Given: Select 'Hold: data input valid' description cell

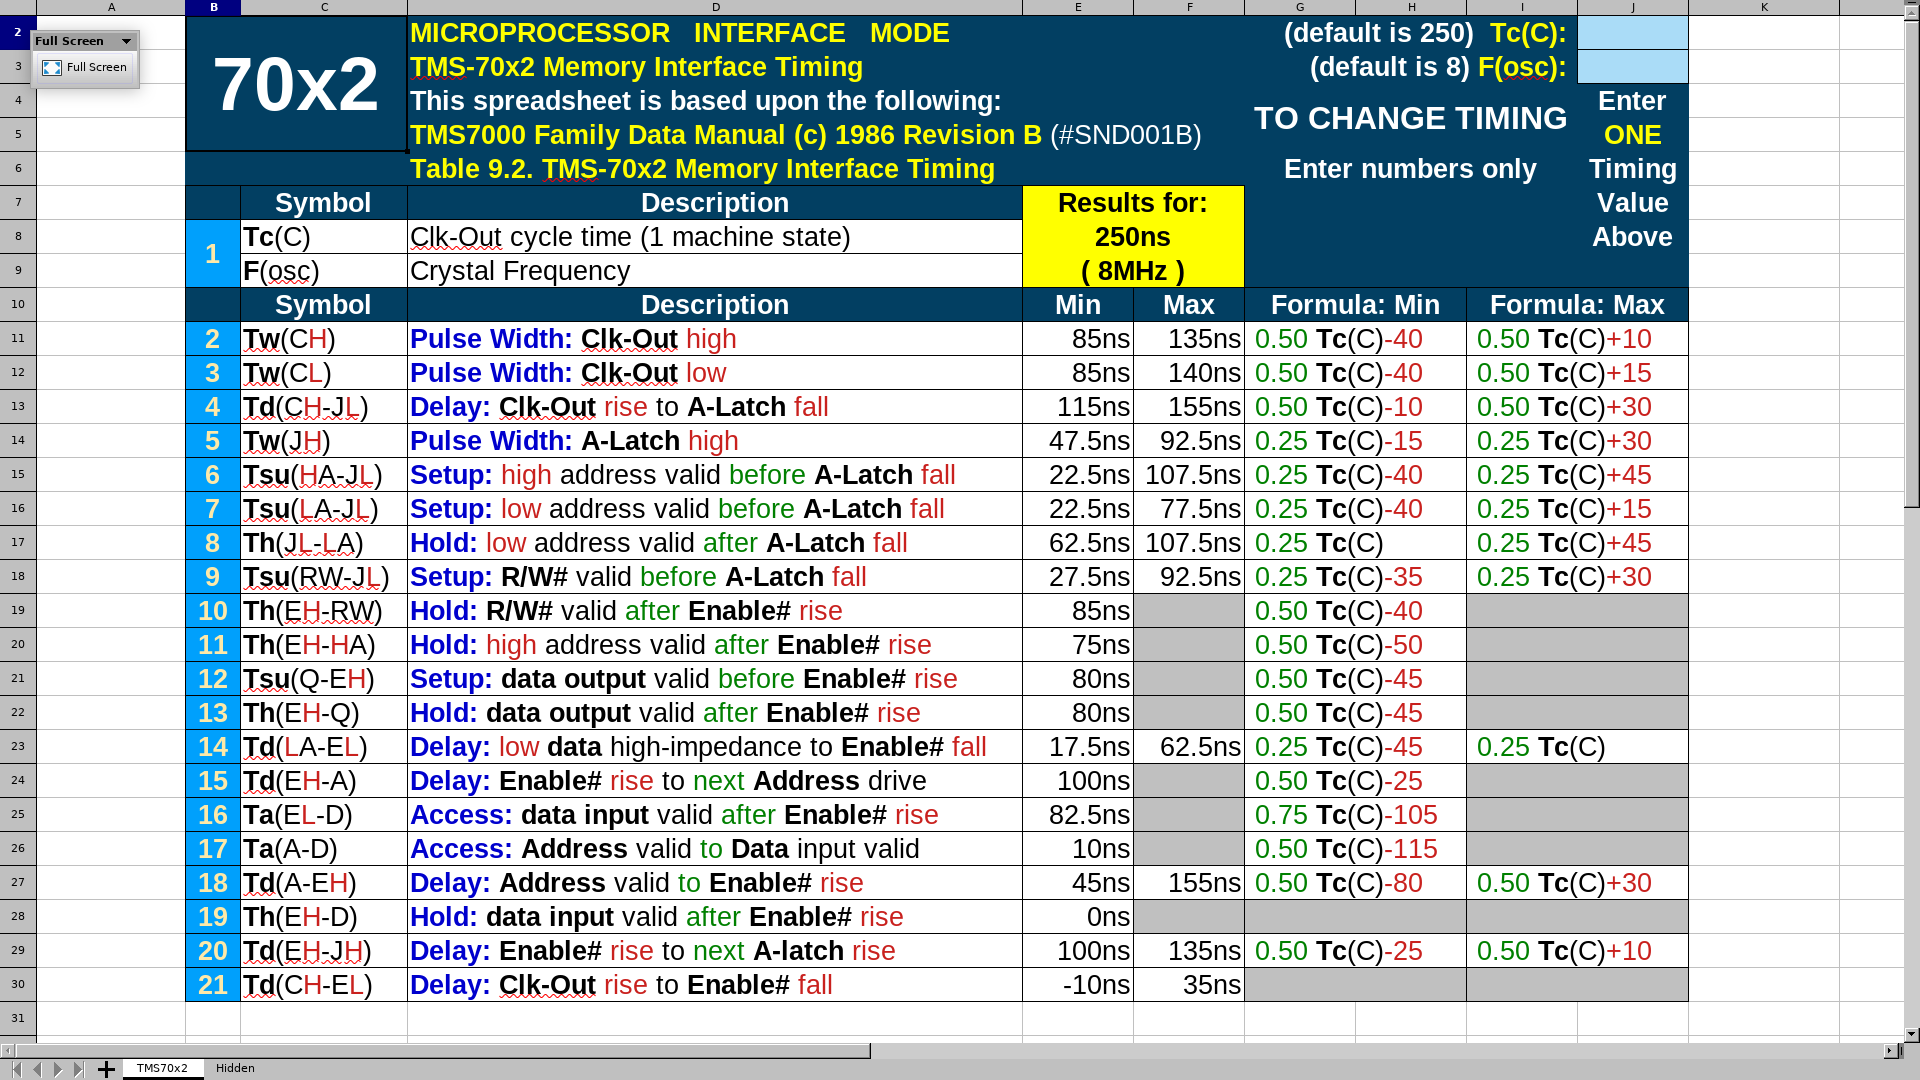Looking at the screenshot, I should [715, 917].
